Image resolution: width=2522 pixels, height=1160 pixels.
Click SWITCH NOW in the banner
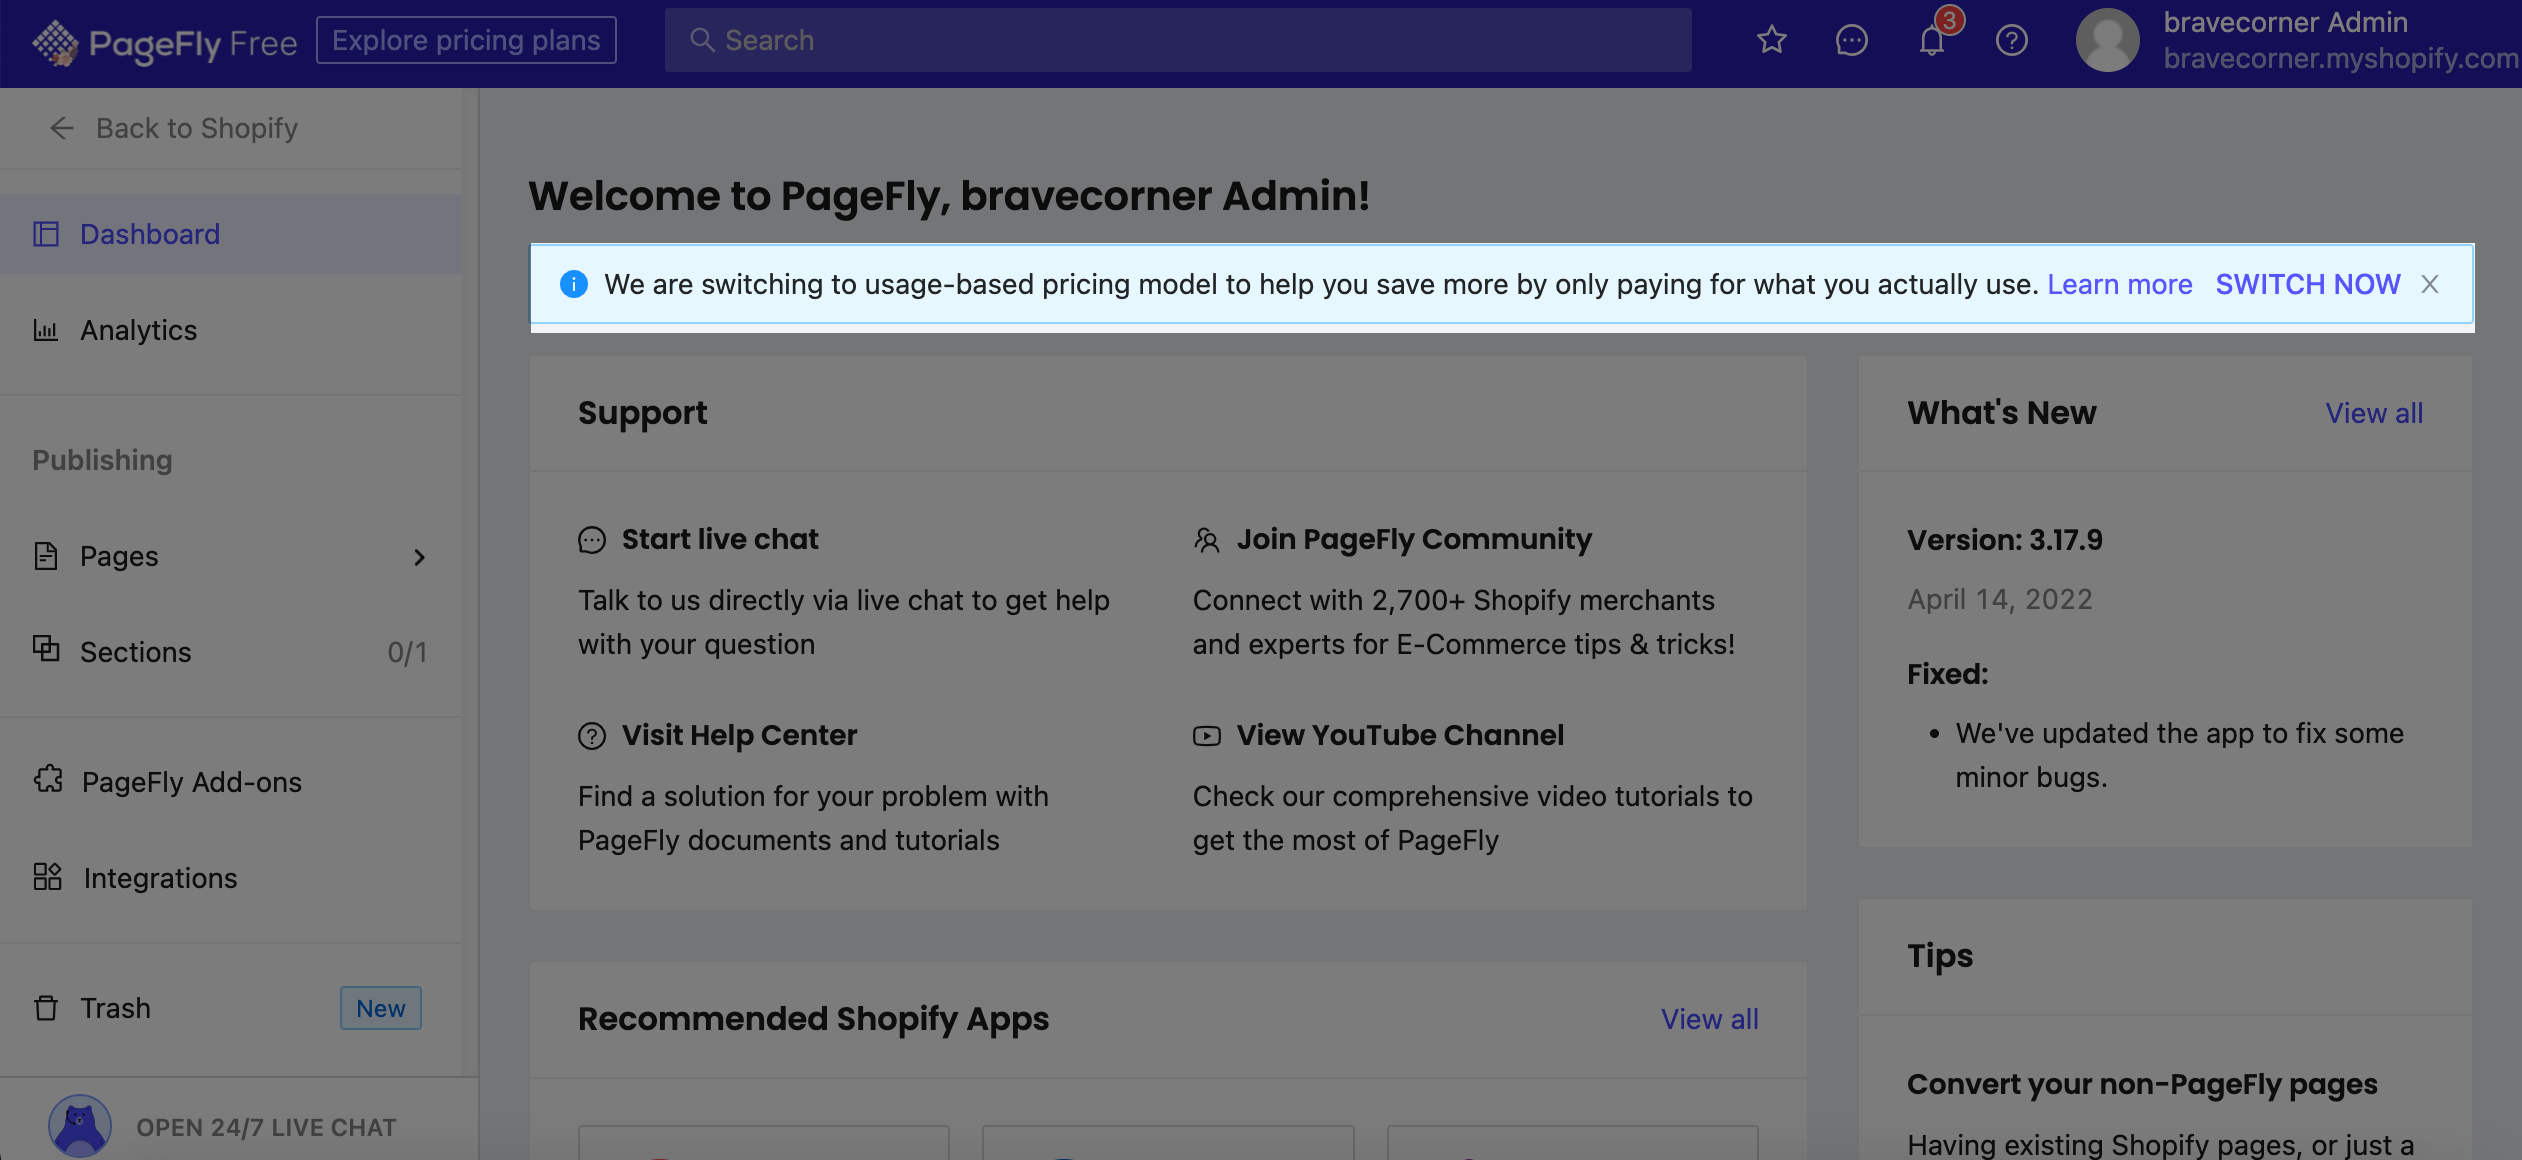[x=2308, y=284]
